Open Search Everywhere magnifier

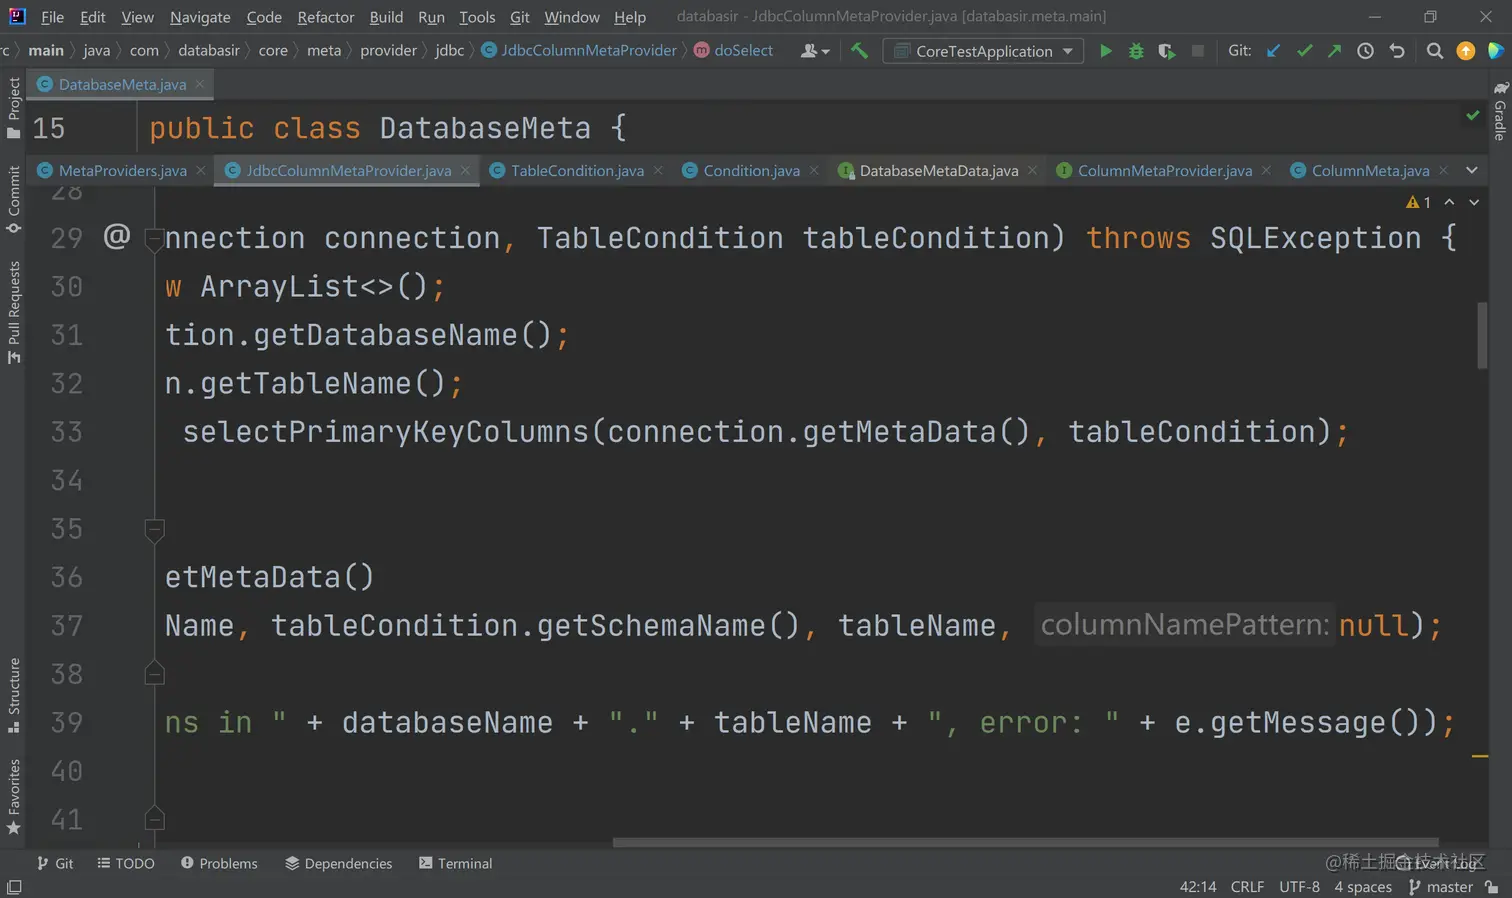click(1434, 51)
